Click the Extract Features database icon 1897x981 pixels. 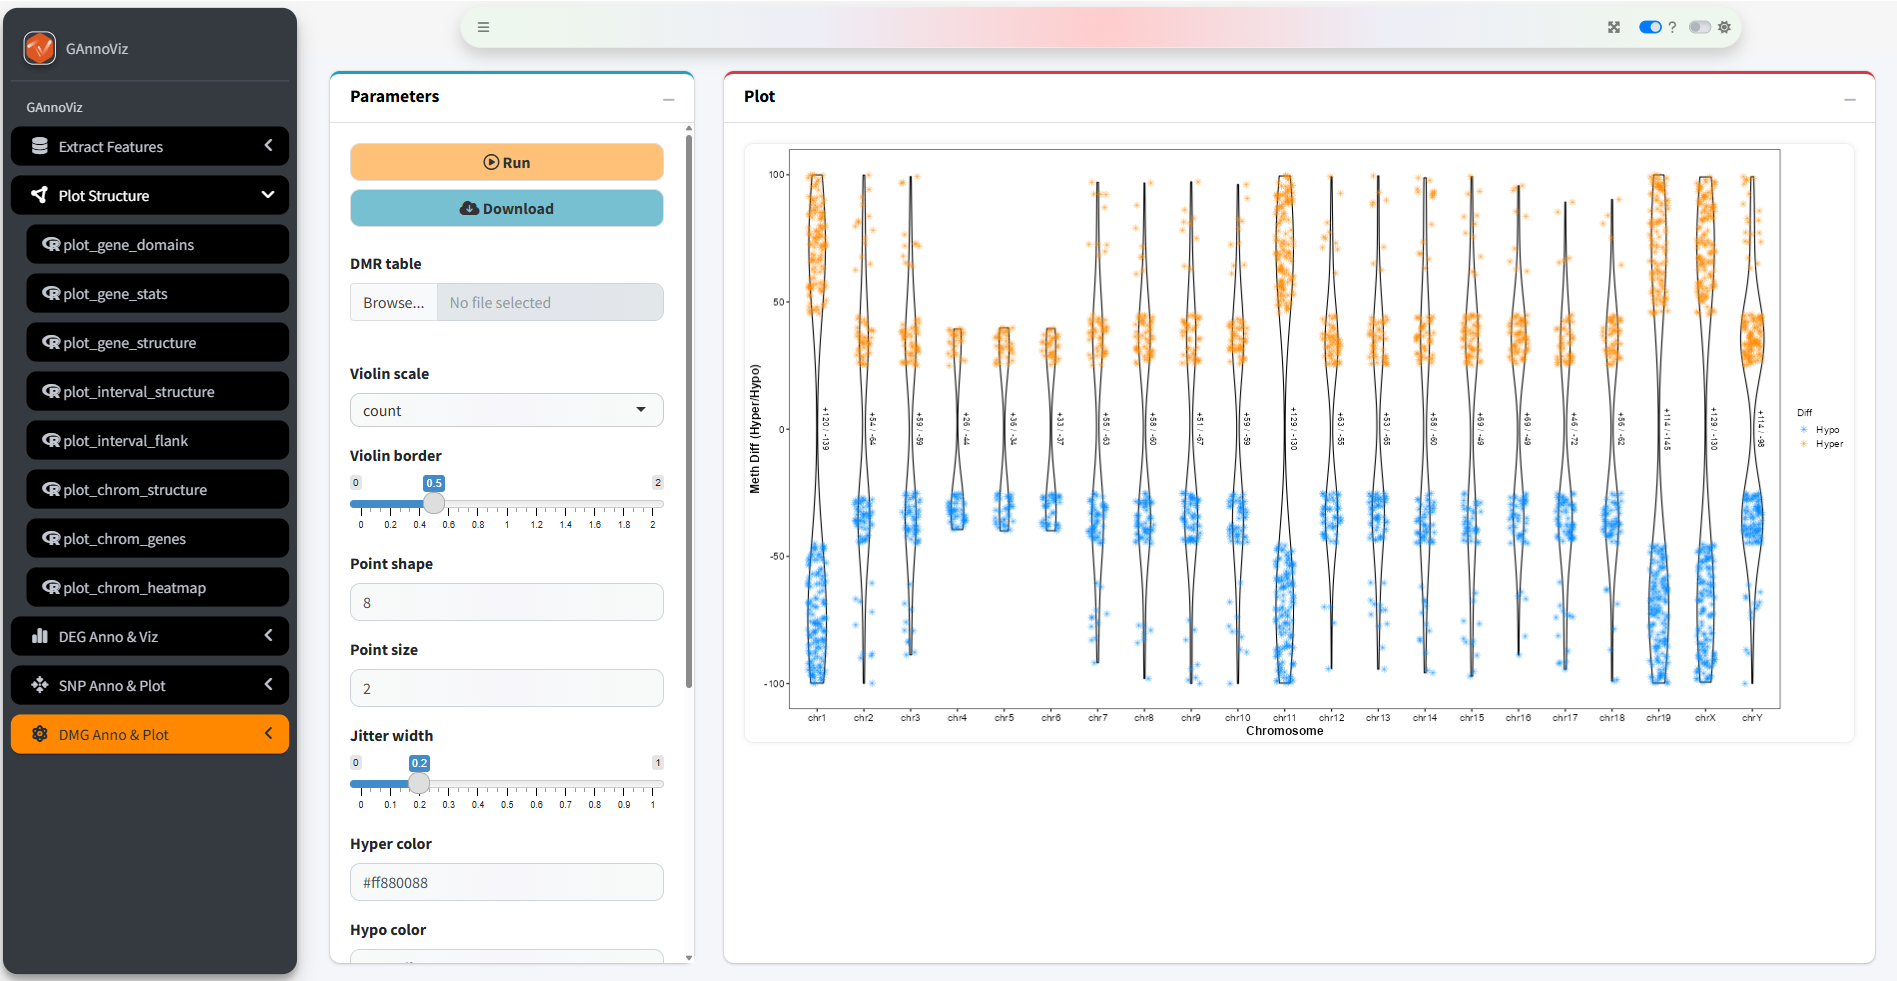(40, 146)
